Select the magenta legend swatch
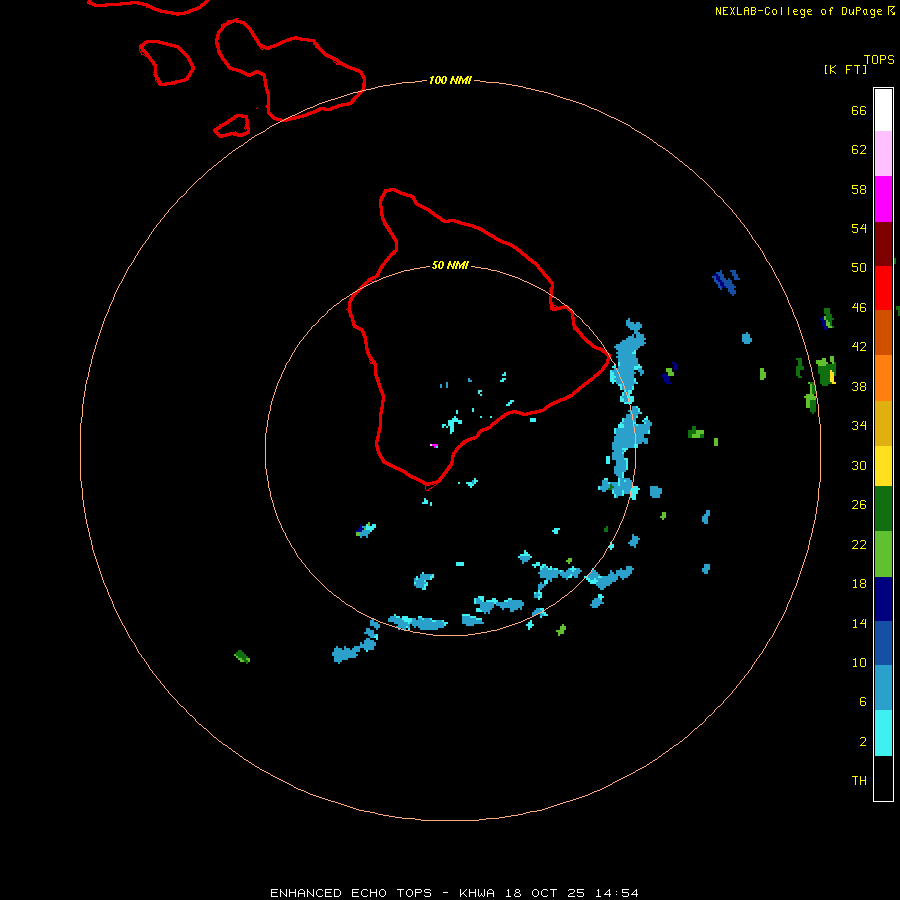Image resolution: width=900 pixels, height=900 pixels. point(883,199)
